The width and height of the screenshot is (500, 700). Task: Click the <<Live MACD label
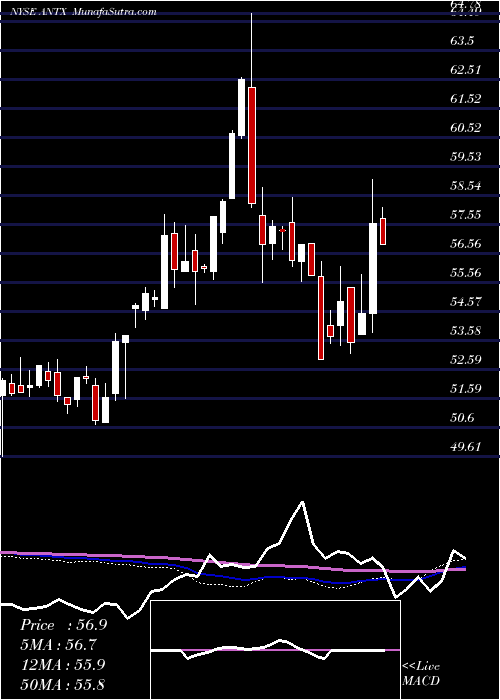(x=421, y=673)
